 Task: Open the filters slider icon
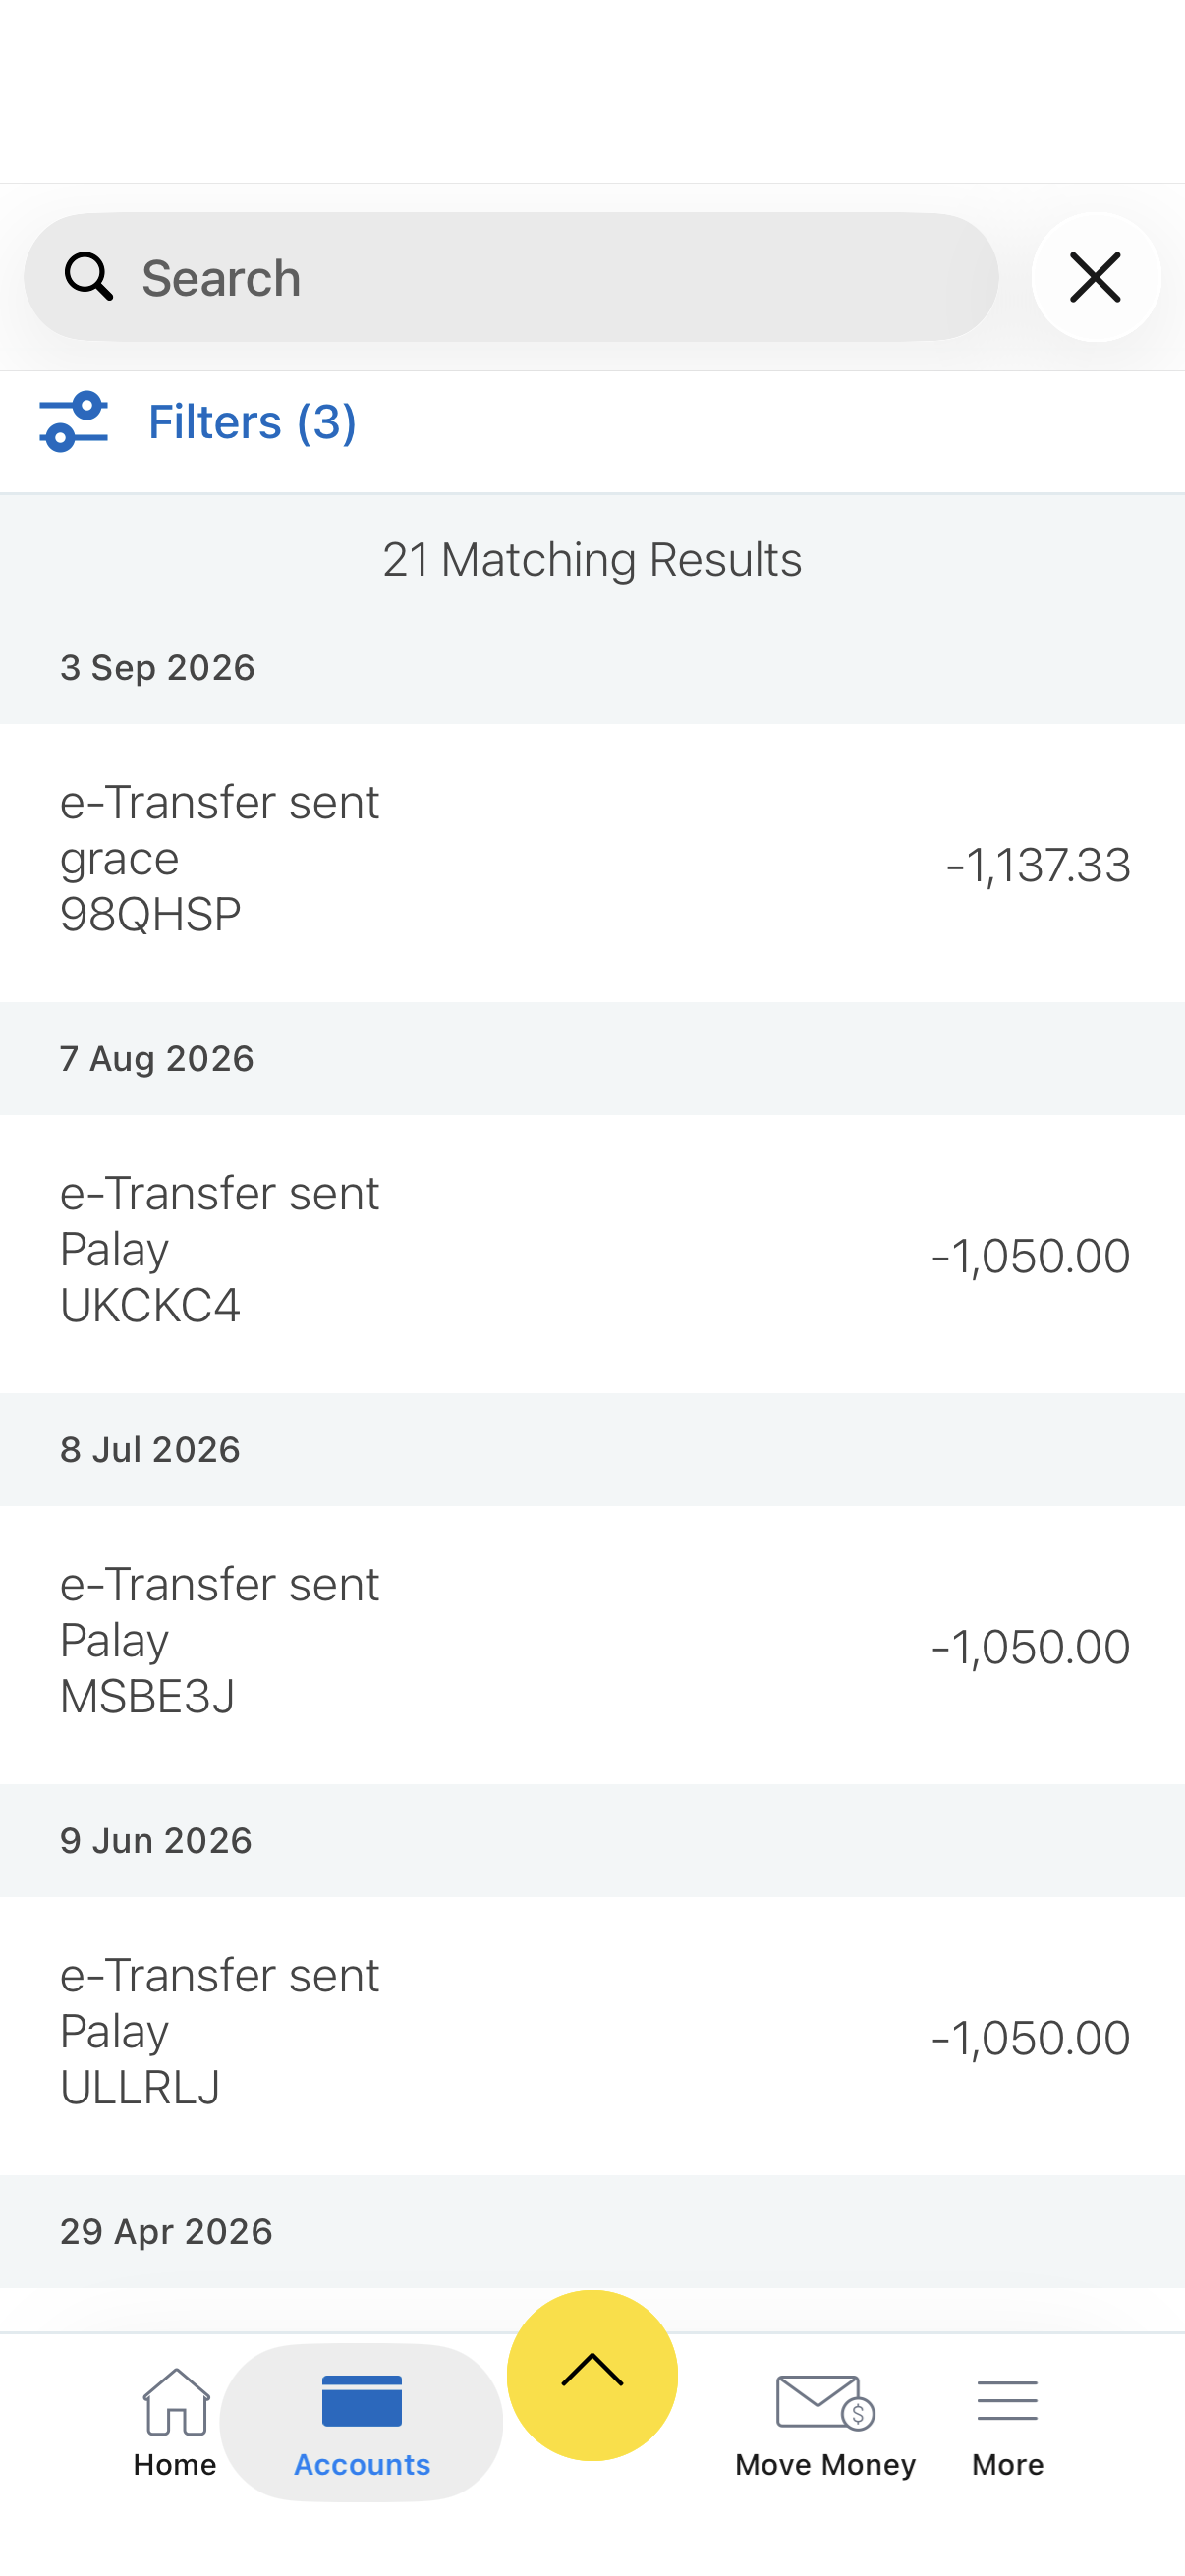[x=73, y=421]
